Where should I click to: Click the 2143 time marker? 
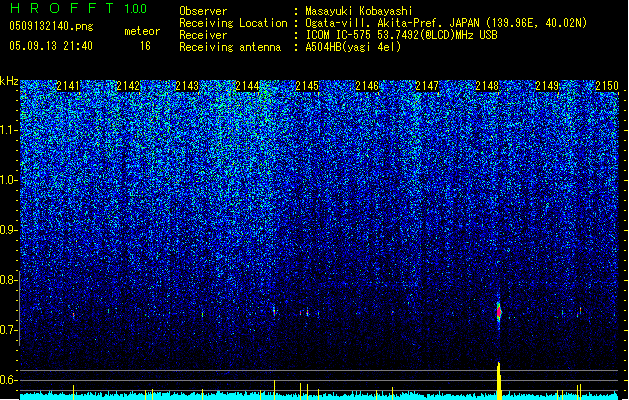[188, 86]
